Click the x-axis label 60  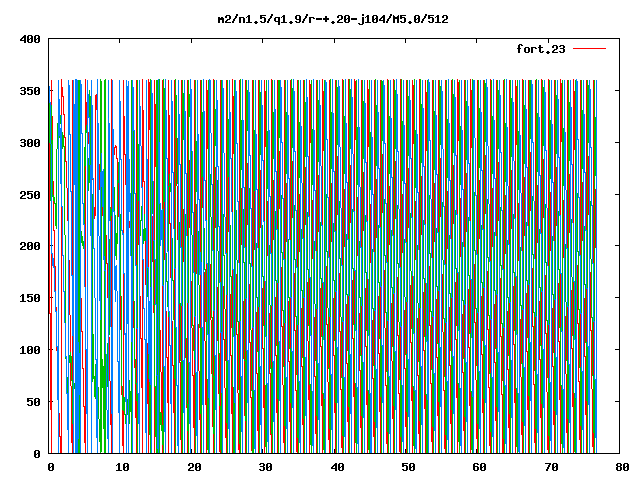[480, 467]
